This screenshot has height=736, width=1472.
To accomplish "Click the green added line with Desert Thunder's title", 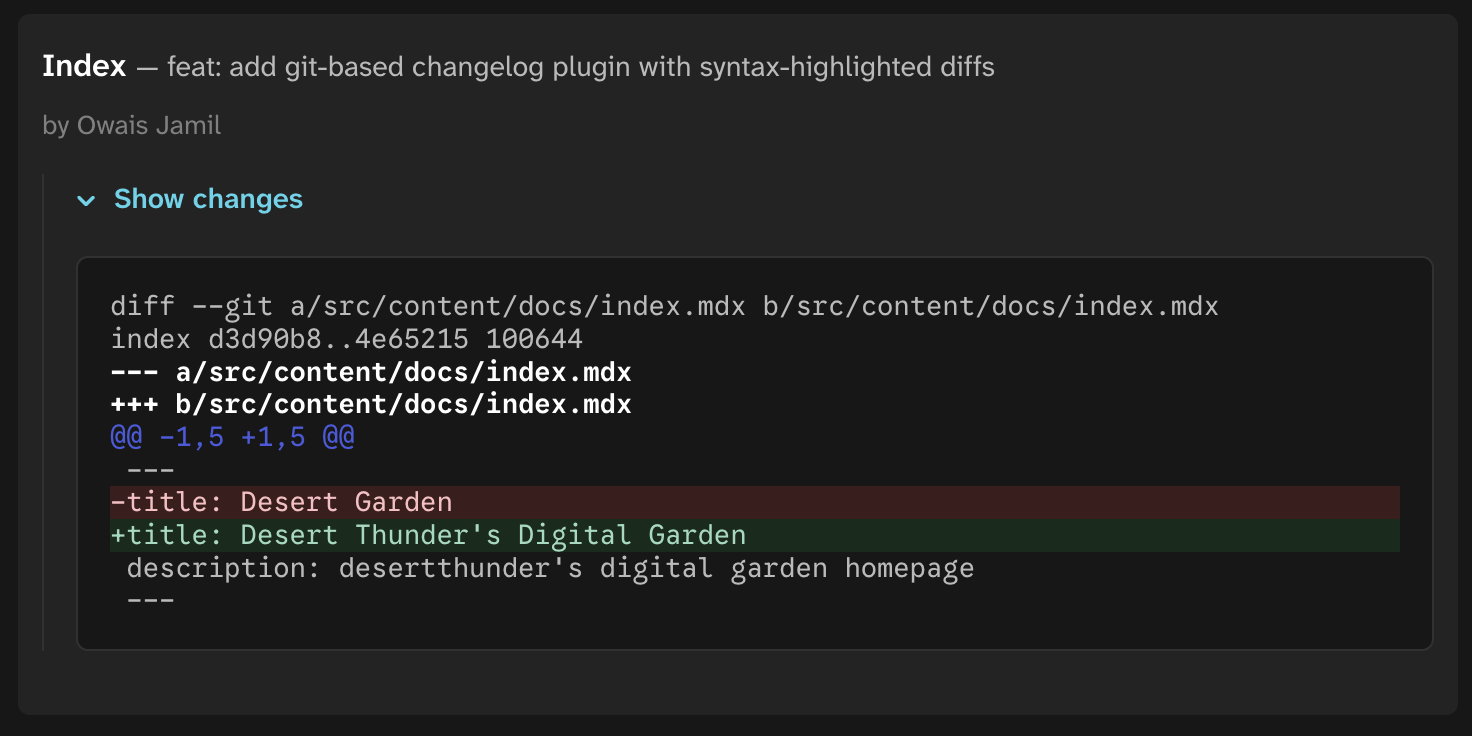I will (428, 535).
